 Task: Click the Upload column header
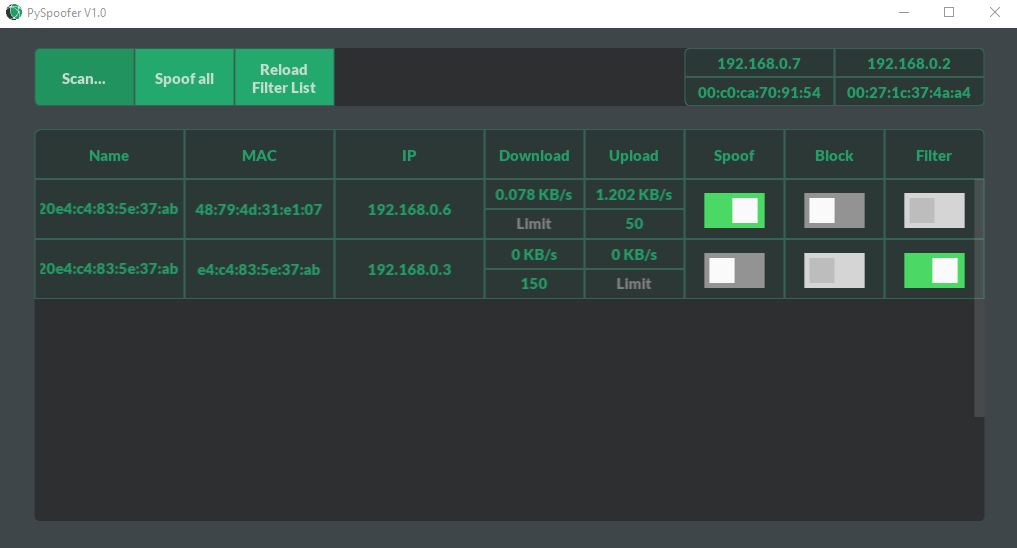[634, 155]
